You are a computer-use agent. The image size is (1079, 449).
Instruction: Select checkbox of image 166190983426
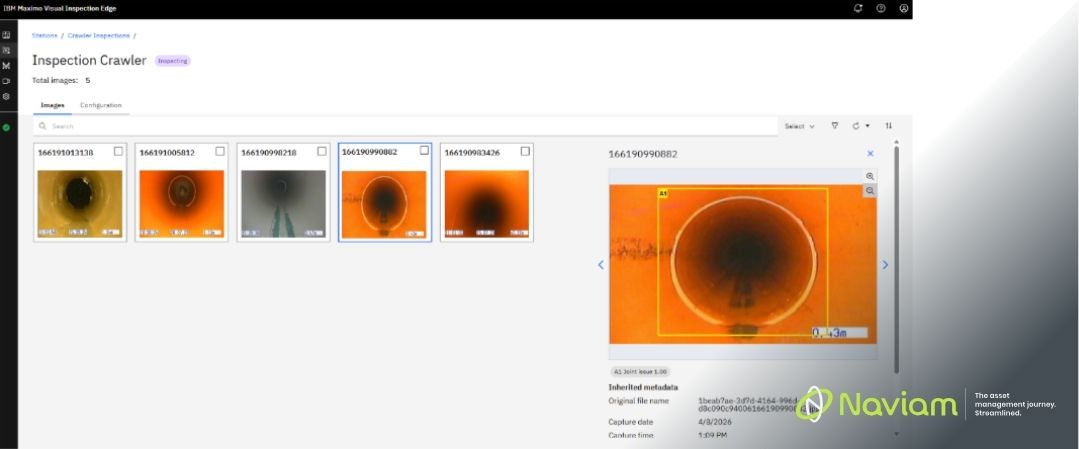[525, 151]
